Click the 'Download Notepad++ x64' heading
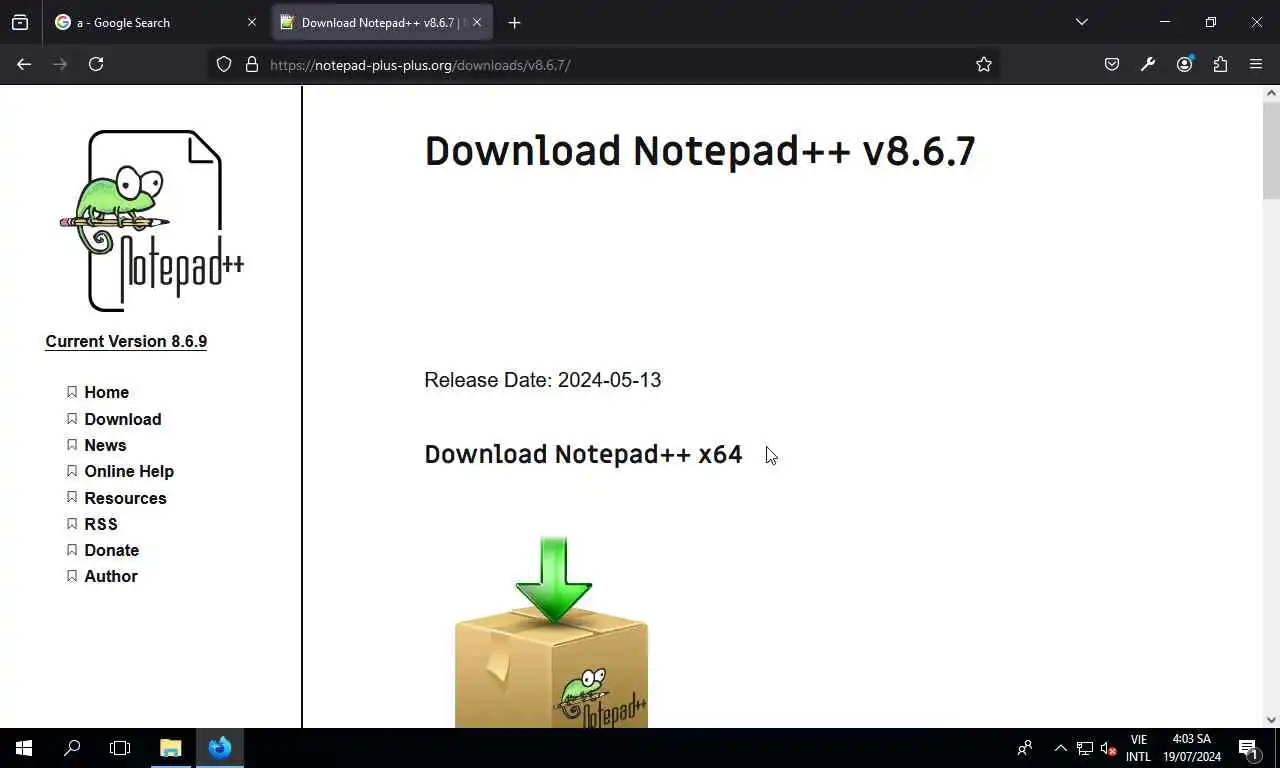 coord(583,454)
